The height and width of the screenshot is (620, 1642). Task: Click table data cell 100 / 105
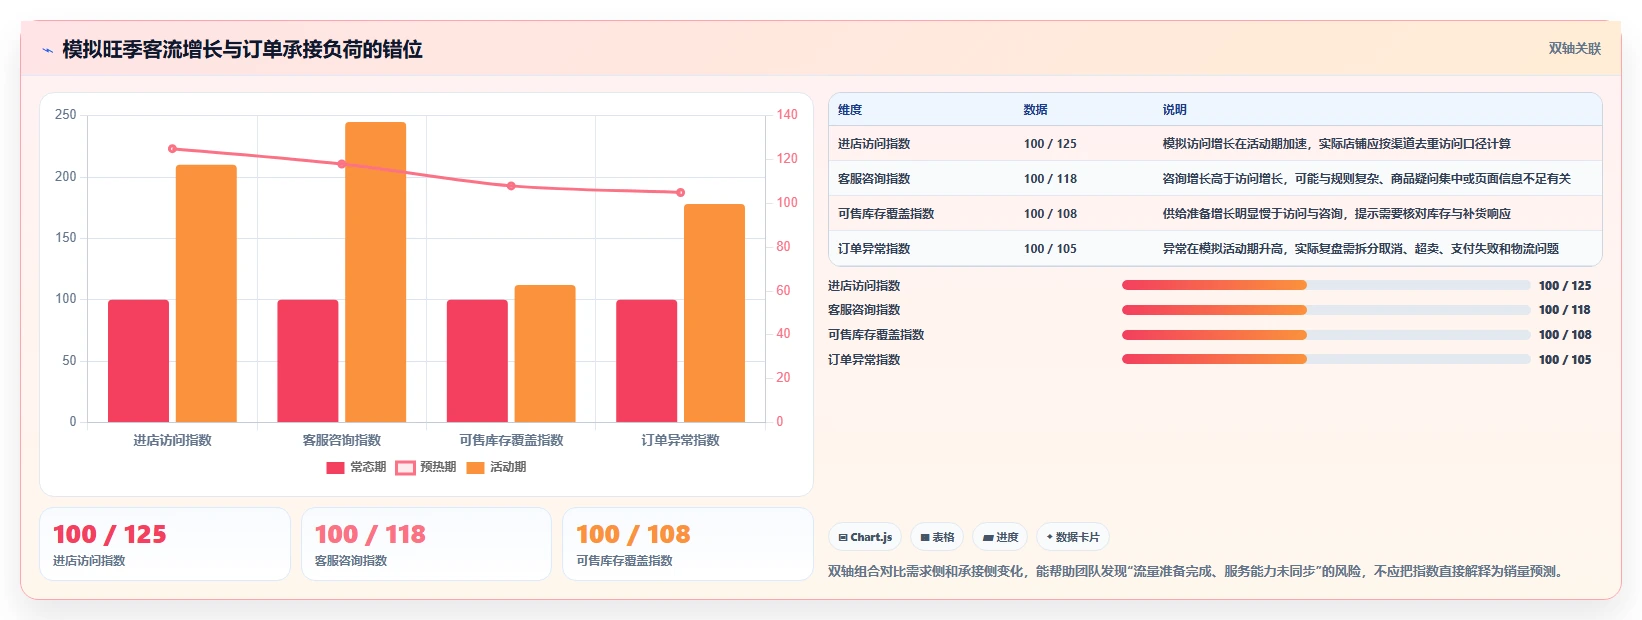point(1050,249)
